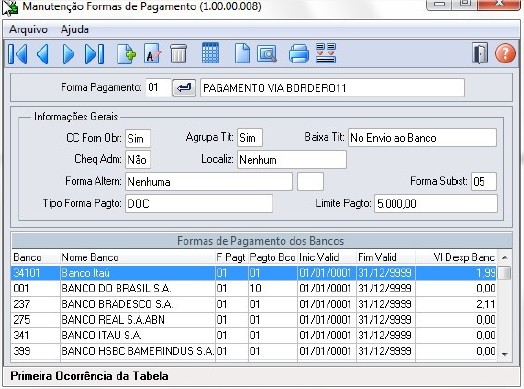Click the bank list scroll down arrow
524x389 pixels.
coord(505,354)
